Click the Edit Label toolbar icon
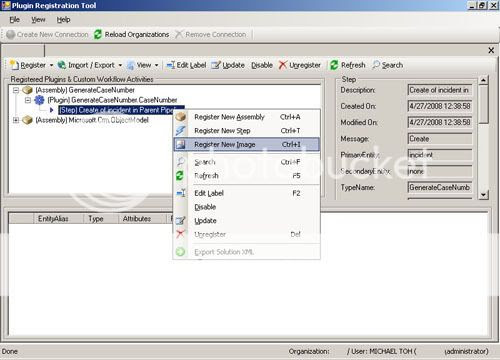 pyautogui.click(x=171, y=65)
